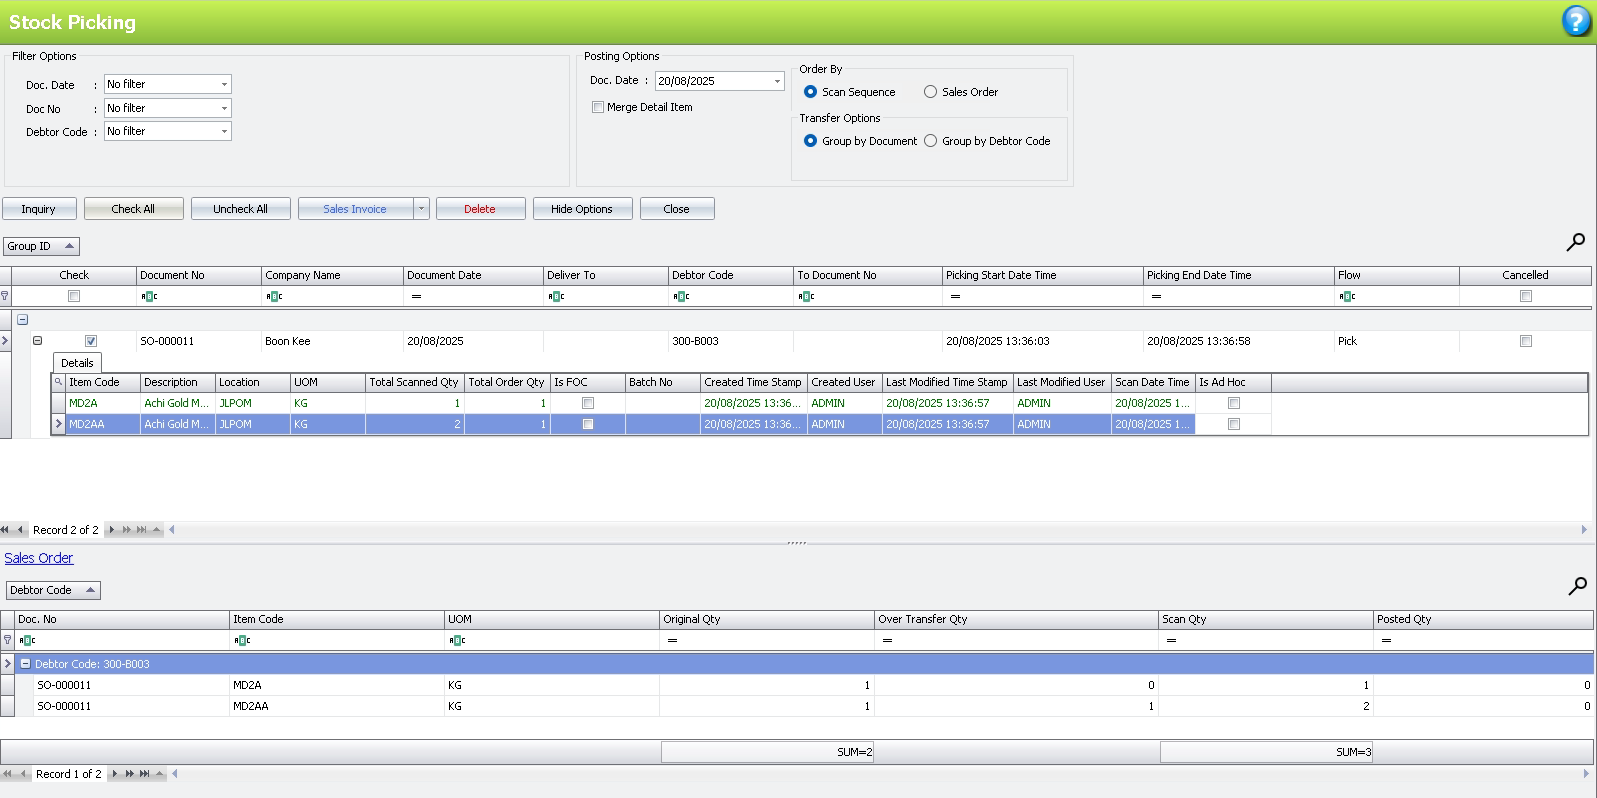
Task: Open the Posting Doc. Date dropdown
Action: [777, 81]
